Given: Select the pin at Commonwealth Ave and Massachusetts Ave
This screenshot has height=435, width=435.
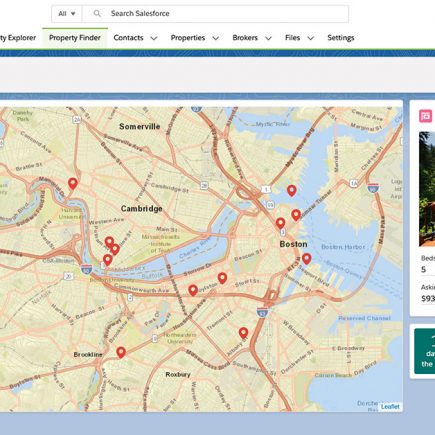Looking at the screenshot, I should [x=193, y=290].
